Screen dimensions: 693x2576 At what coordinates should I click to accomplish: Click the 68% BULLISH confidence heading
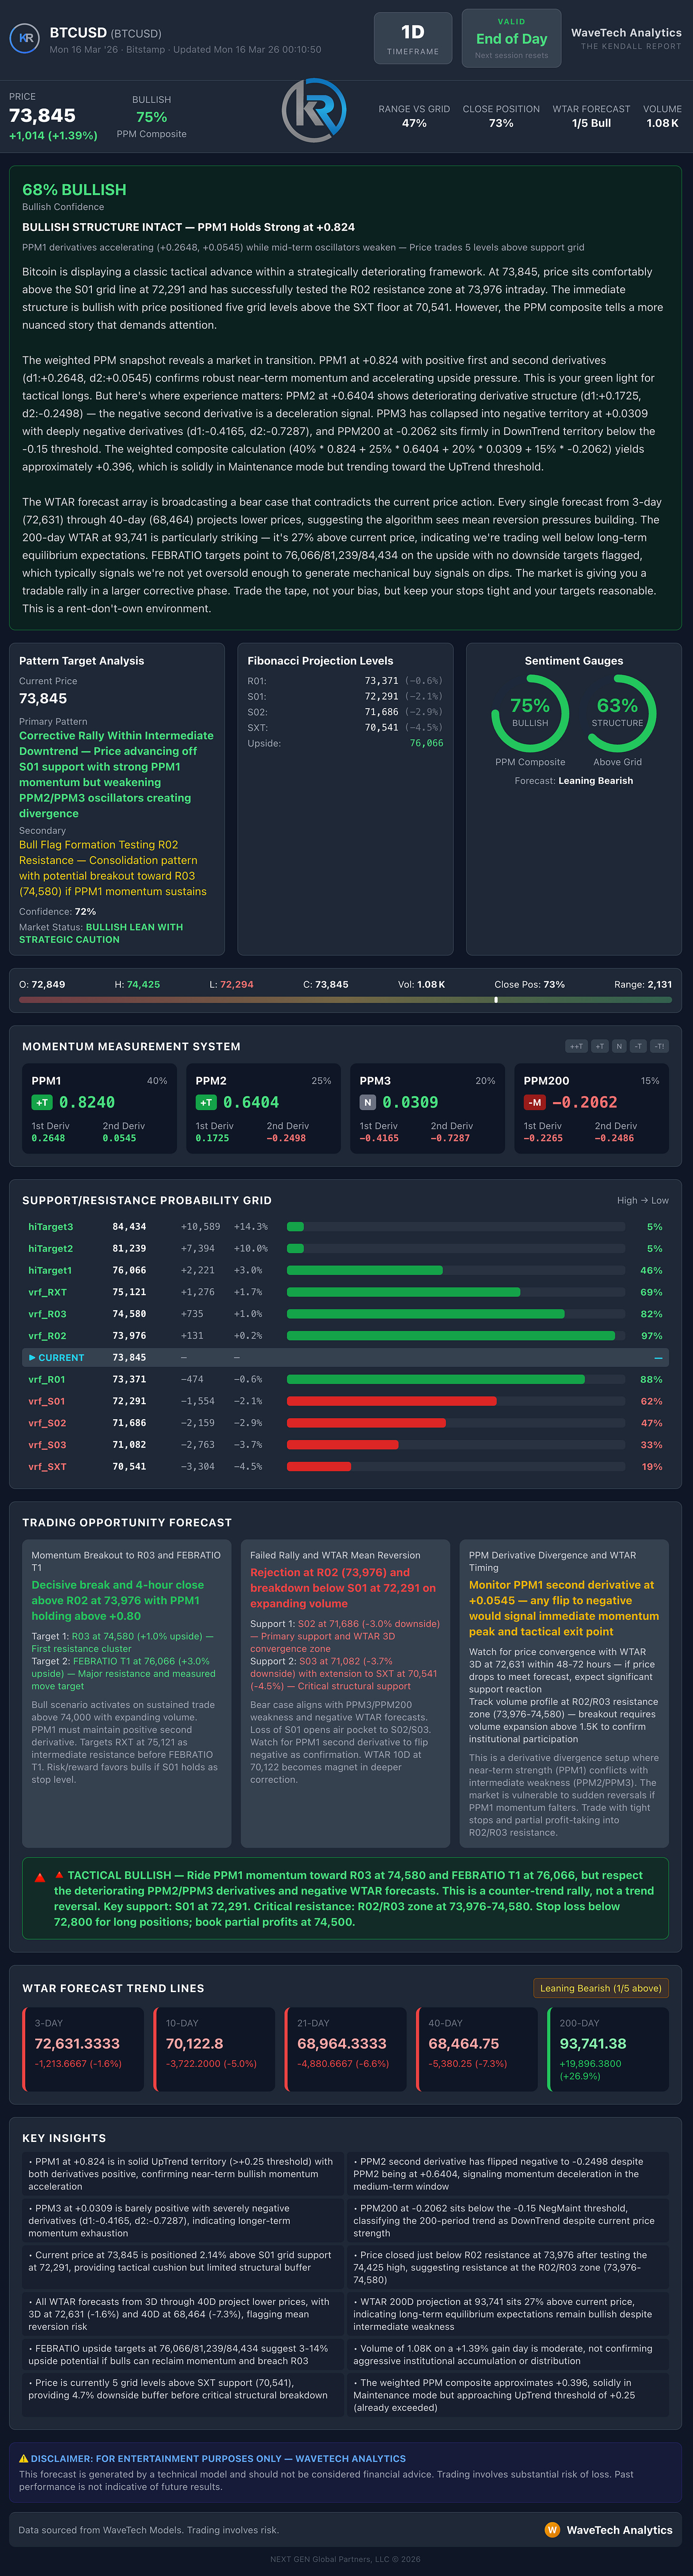74,190
